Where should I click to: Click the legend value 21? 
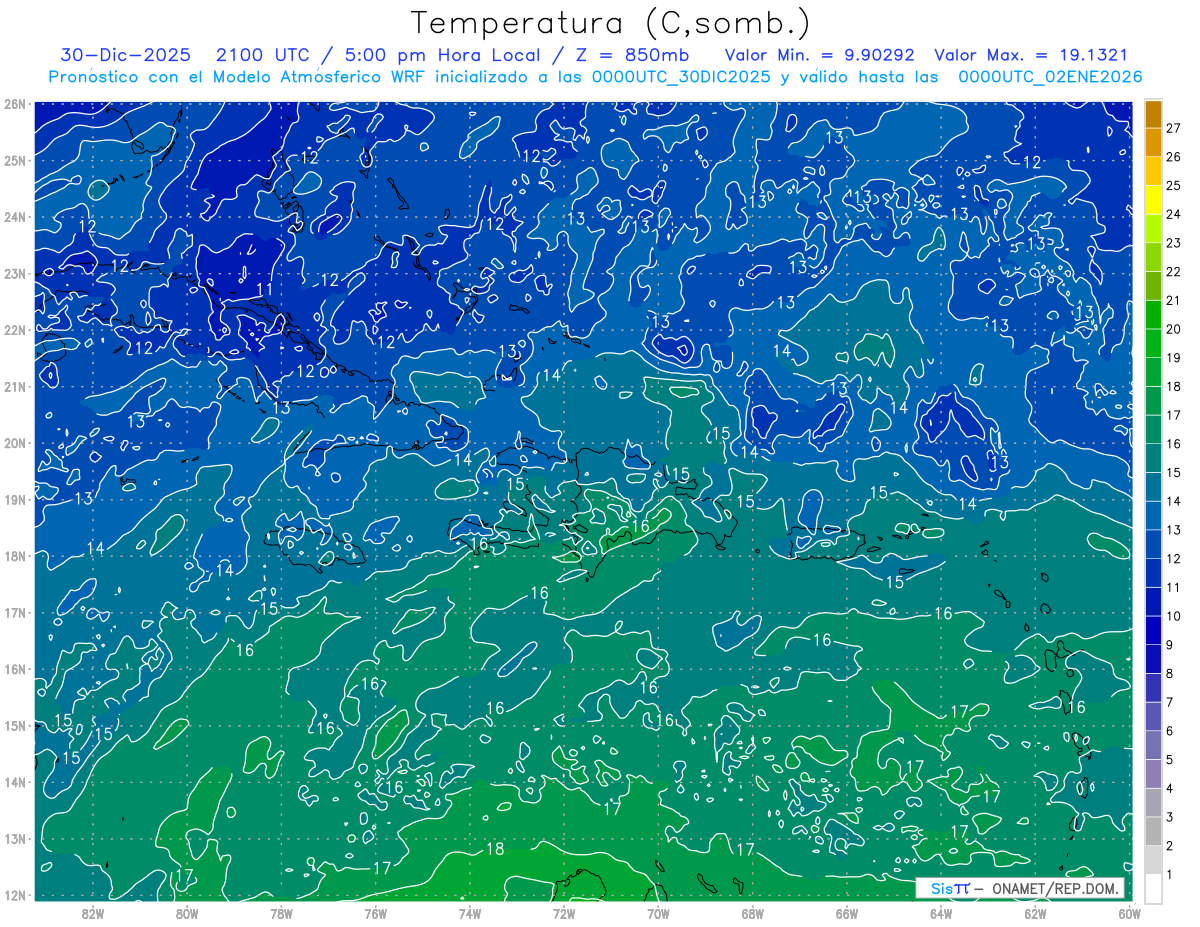click(x=1174, y=300)
